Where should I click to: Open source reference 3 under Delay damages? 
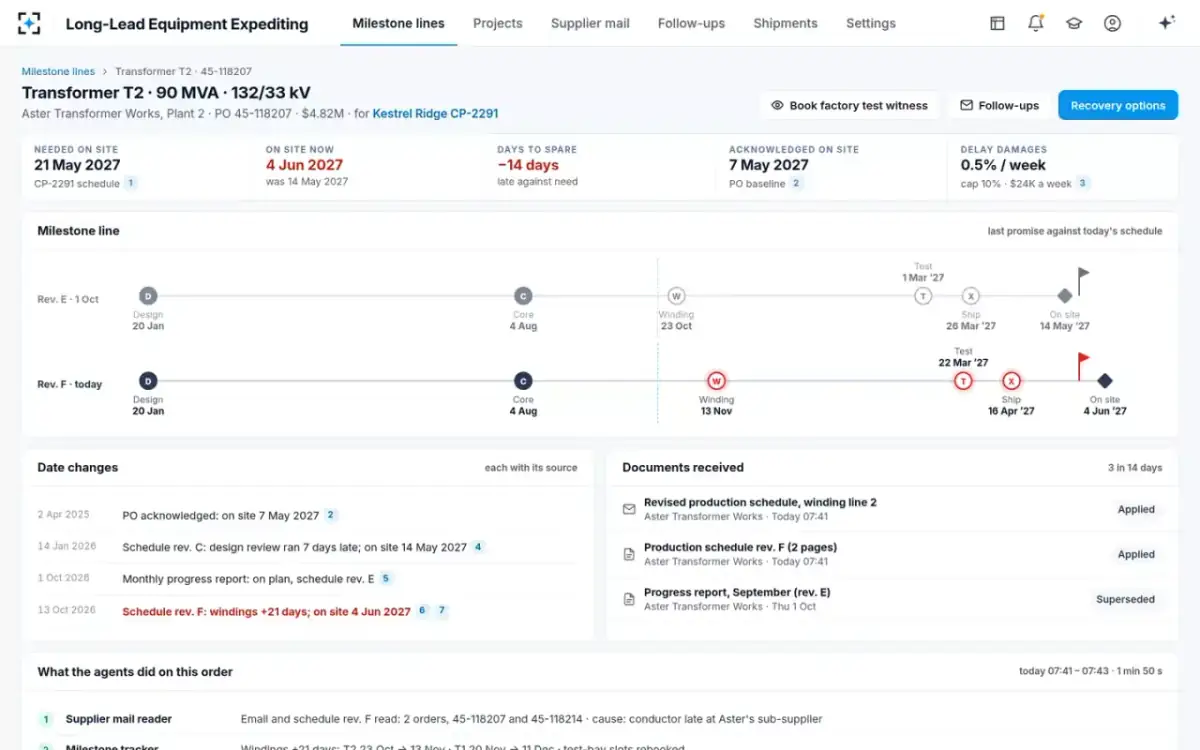click(x=1083, y=183)
